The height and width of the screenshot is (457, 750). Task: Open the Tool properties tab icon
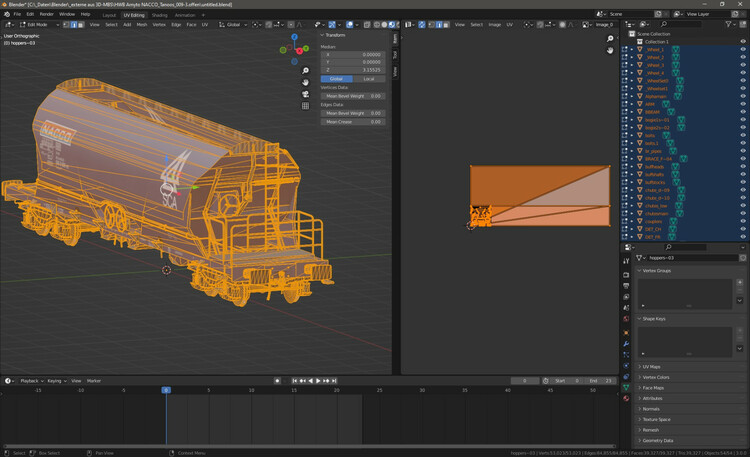coord(626,261)
